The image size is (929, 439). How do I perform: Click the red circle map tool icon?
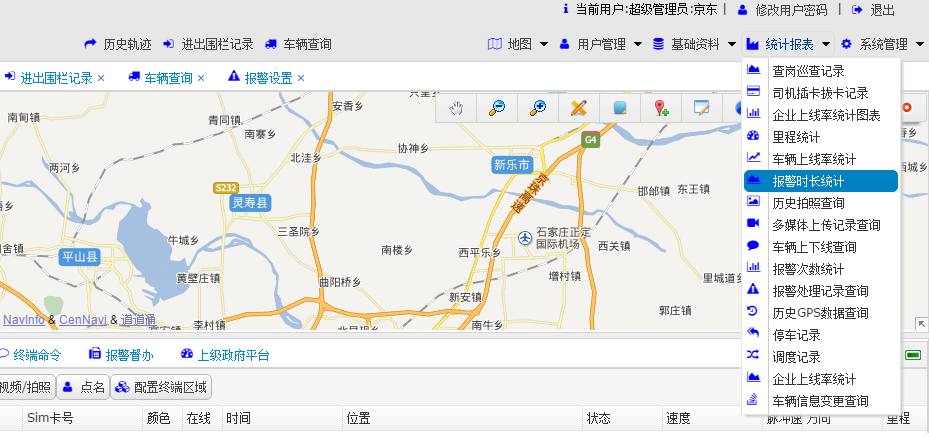tap(906, 107)
